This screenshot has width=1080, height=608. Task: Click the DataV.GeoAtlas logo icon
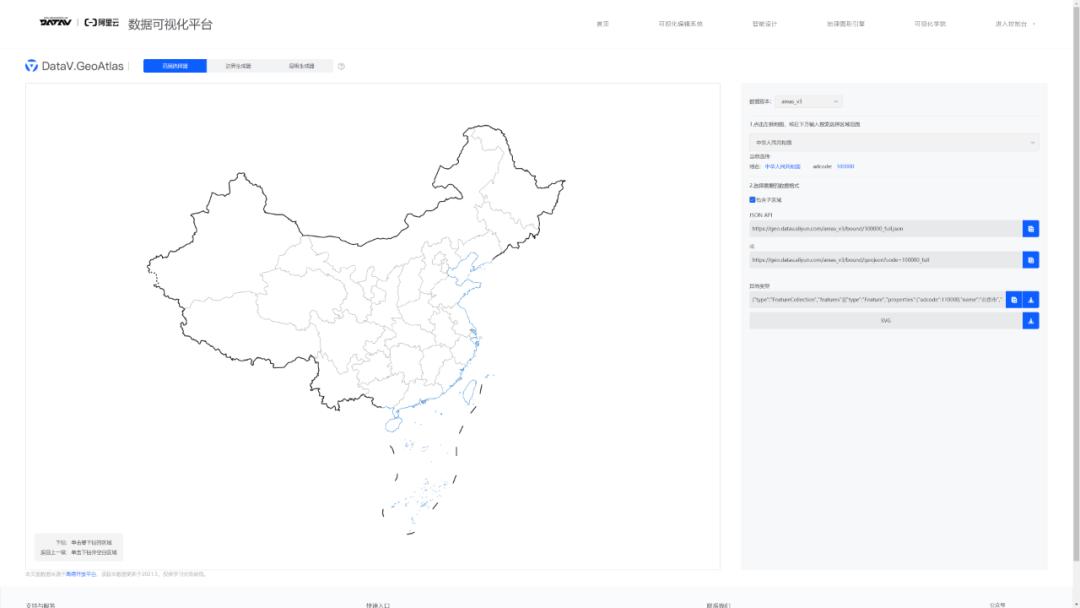click(32, 67)
